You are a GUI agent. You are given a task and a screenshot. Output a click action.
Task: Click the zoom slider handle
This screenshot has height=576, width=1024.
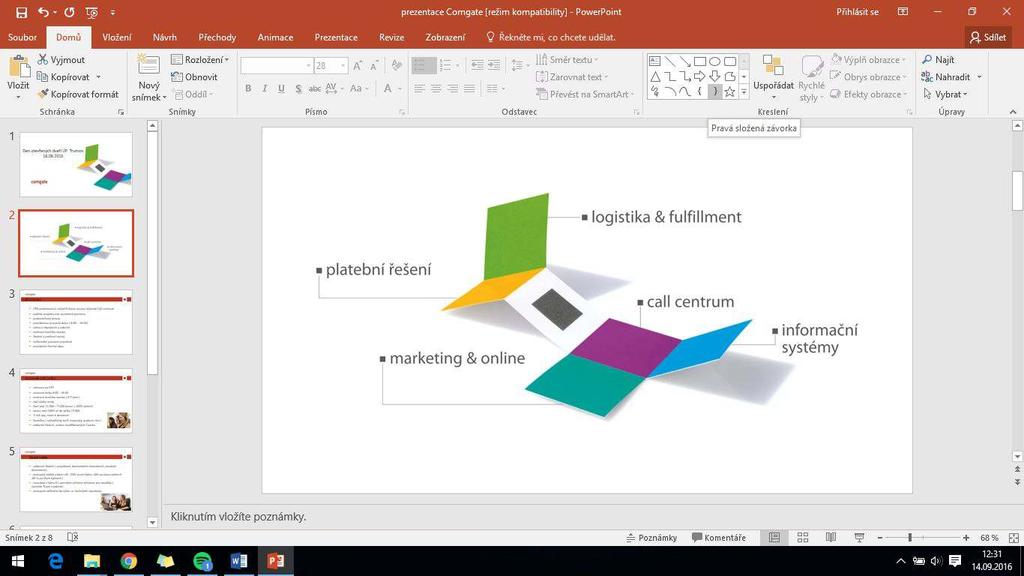point(910,537)
